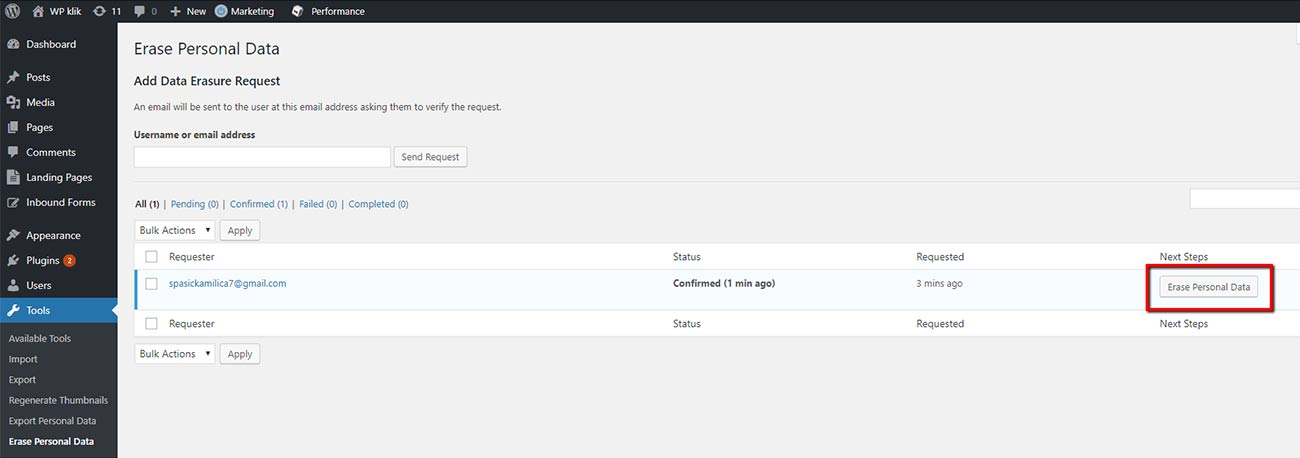Viewport: 1300px width, 458px height.
Task: Click the Inbound Forms icon
Action: point(13,202)
